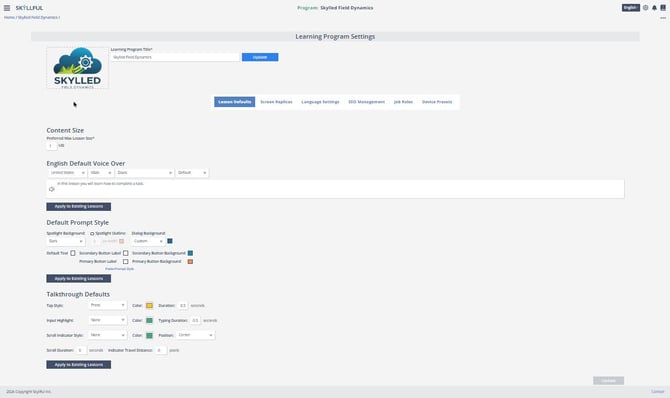
Task: Click the blue Update button
Action: click(260, 57)
